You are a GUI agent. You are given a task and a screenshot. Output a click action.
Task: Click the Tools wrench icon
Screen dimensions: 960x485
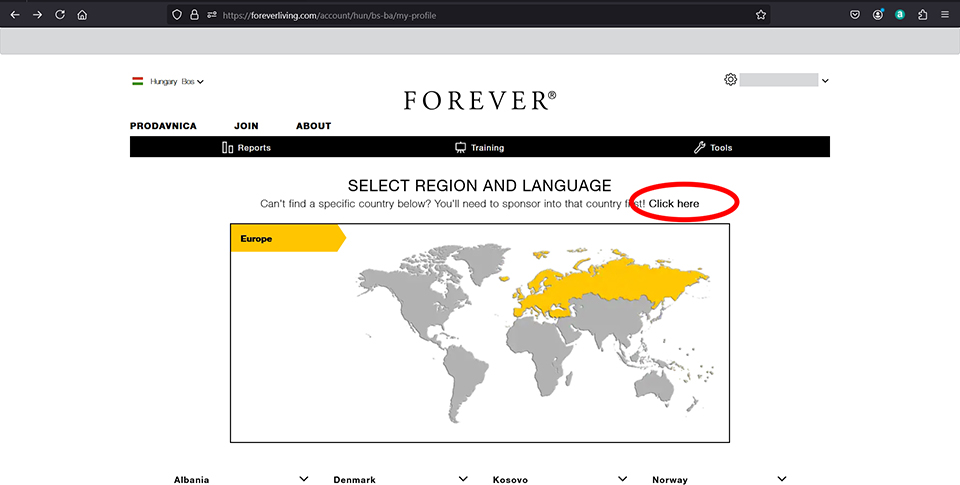click(x=699, y=148)
